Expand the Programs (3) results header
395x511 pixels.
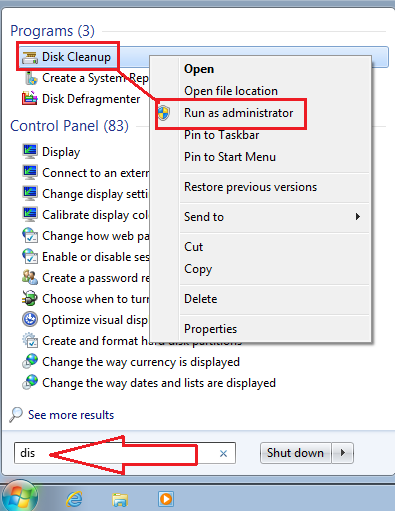click(x=53, y=31)
